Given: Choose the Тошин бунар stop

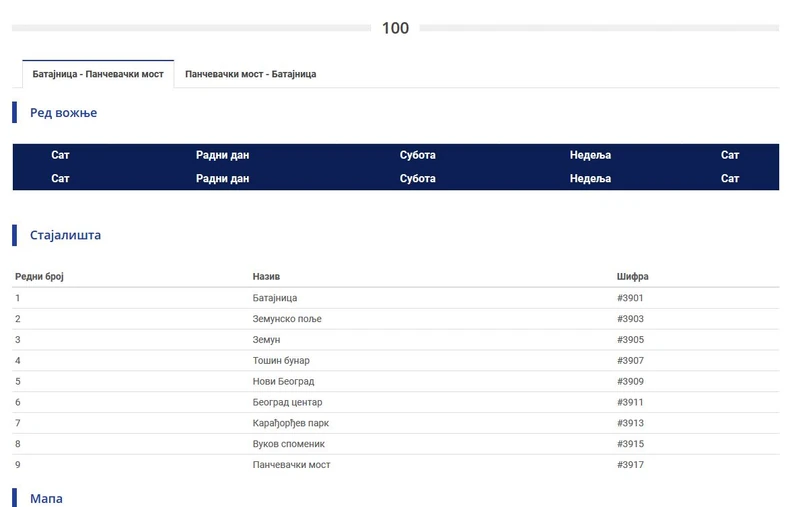Looking at the screenshot, I should (281, 361).
